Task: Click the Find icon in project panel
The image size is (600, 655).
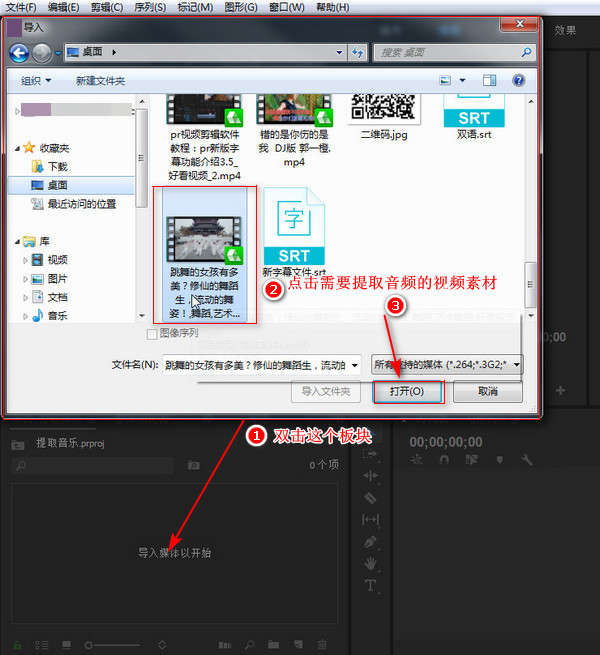Action: click(x=249, y=645)
